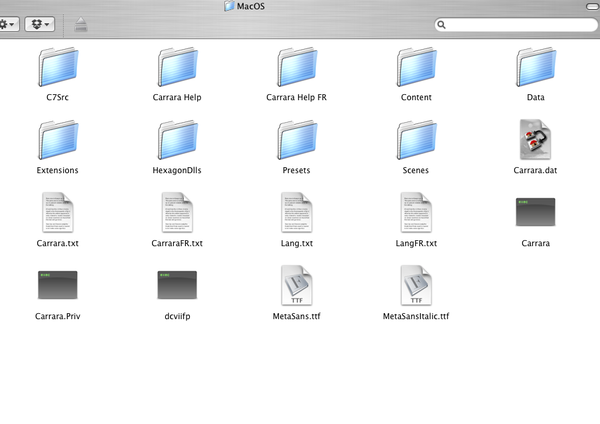Select the Scenes folder icon
The width and height of the screenshot is (600, 424).
(x=416, y=140)
